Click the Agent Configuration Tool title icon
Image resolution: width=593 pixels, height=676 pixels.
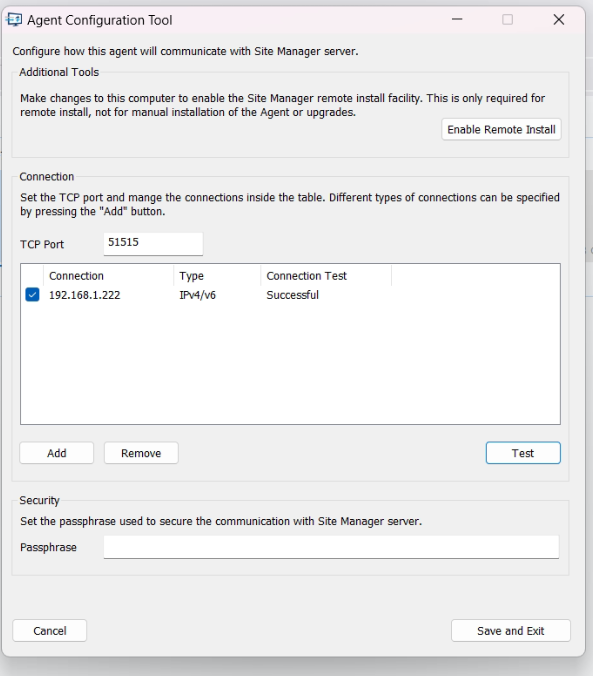(13, 20)
